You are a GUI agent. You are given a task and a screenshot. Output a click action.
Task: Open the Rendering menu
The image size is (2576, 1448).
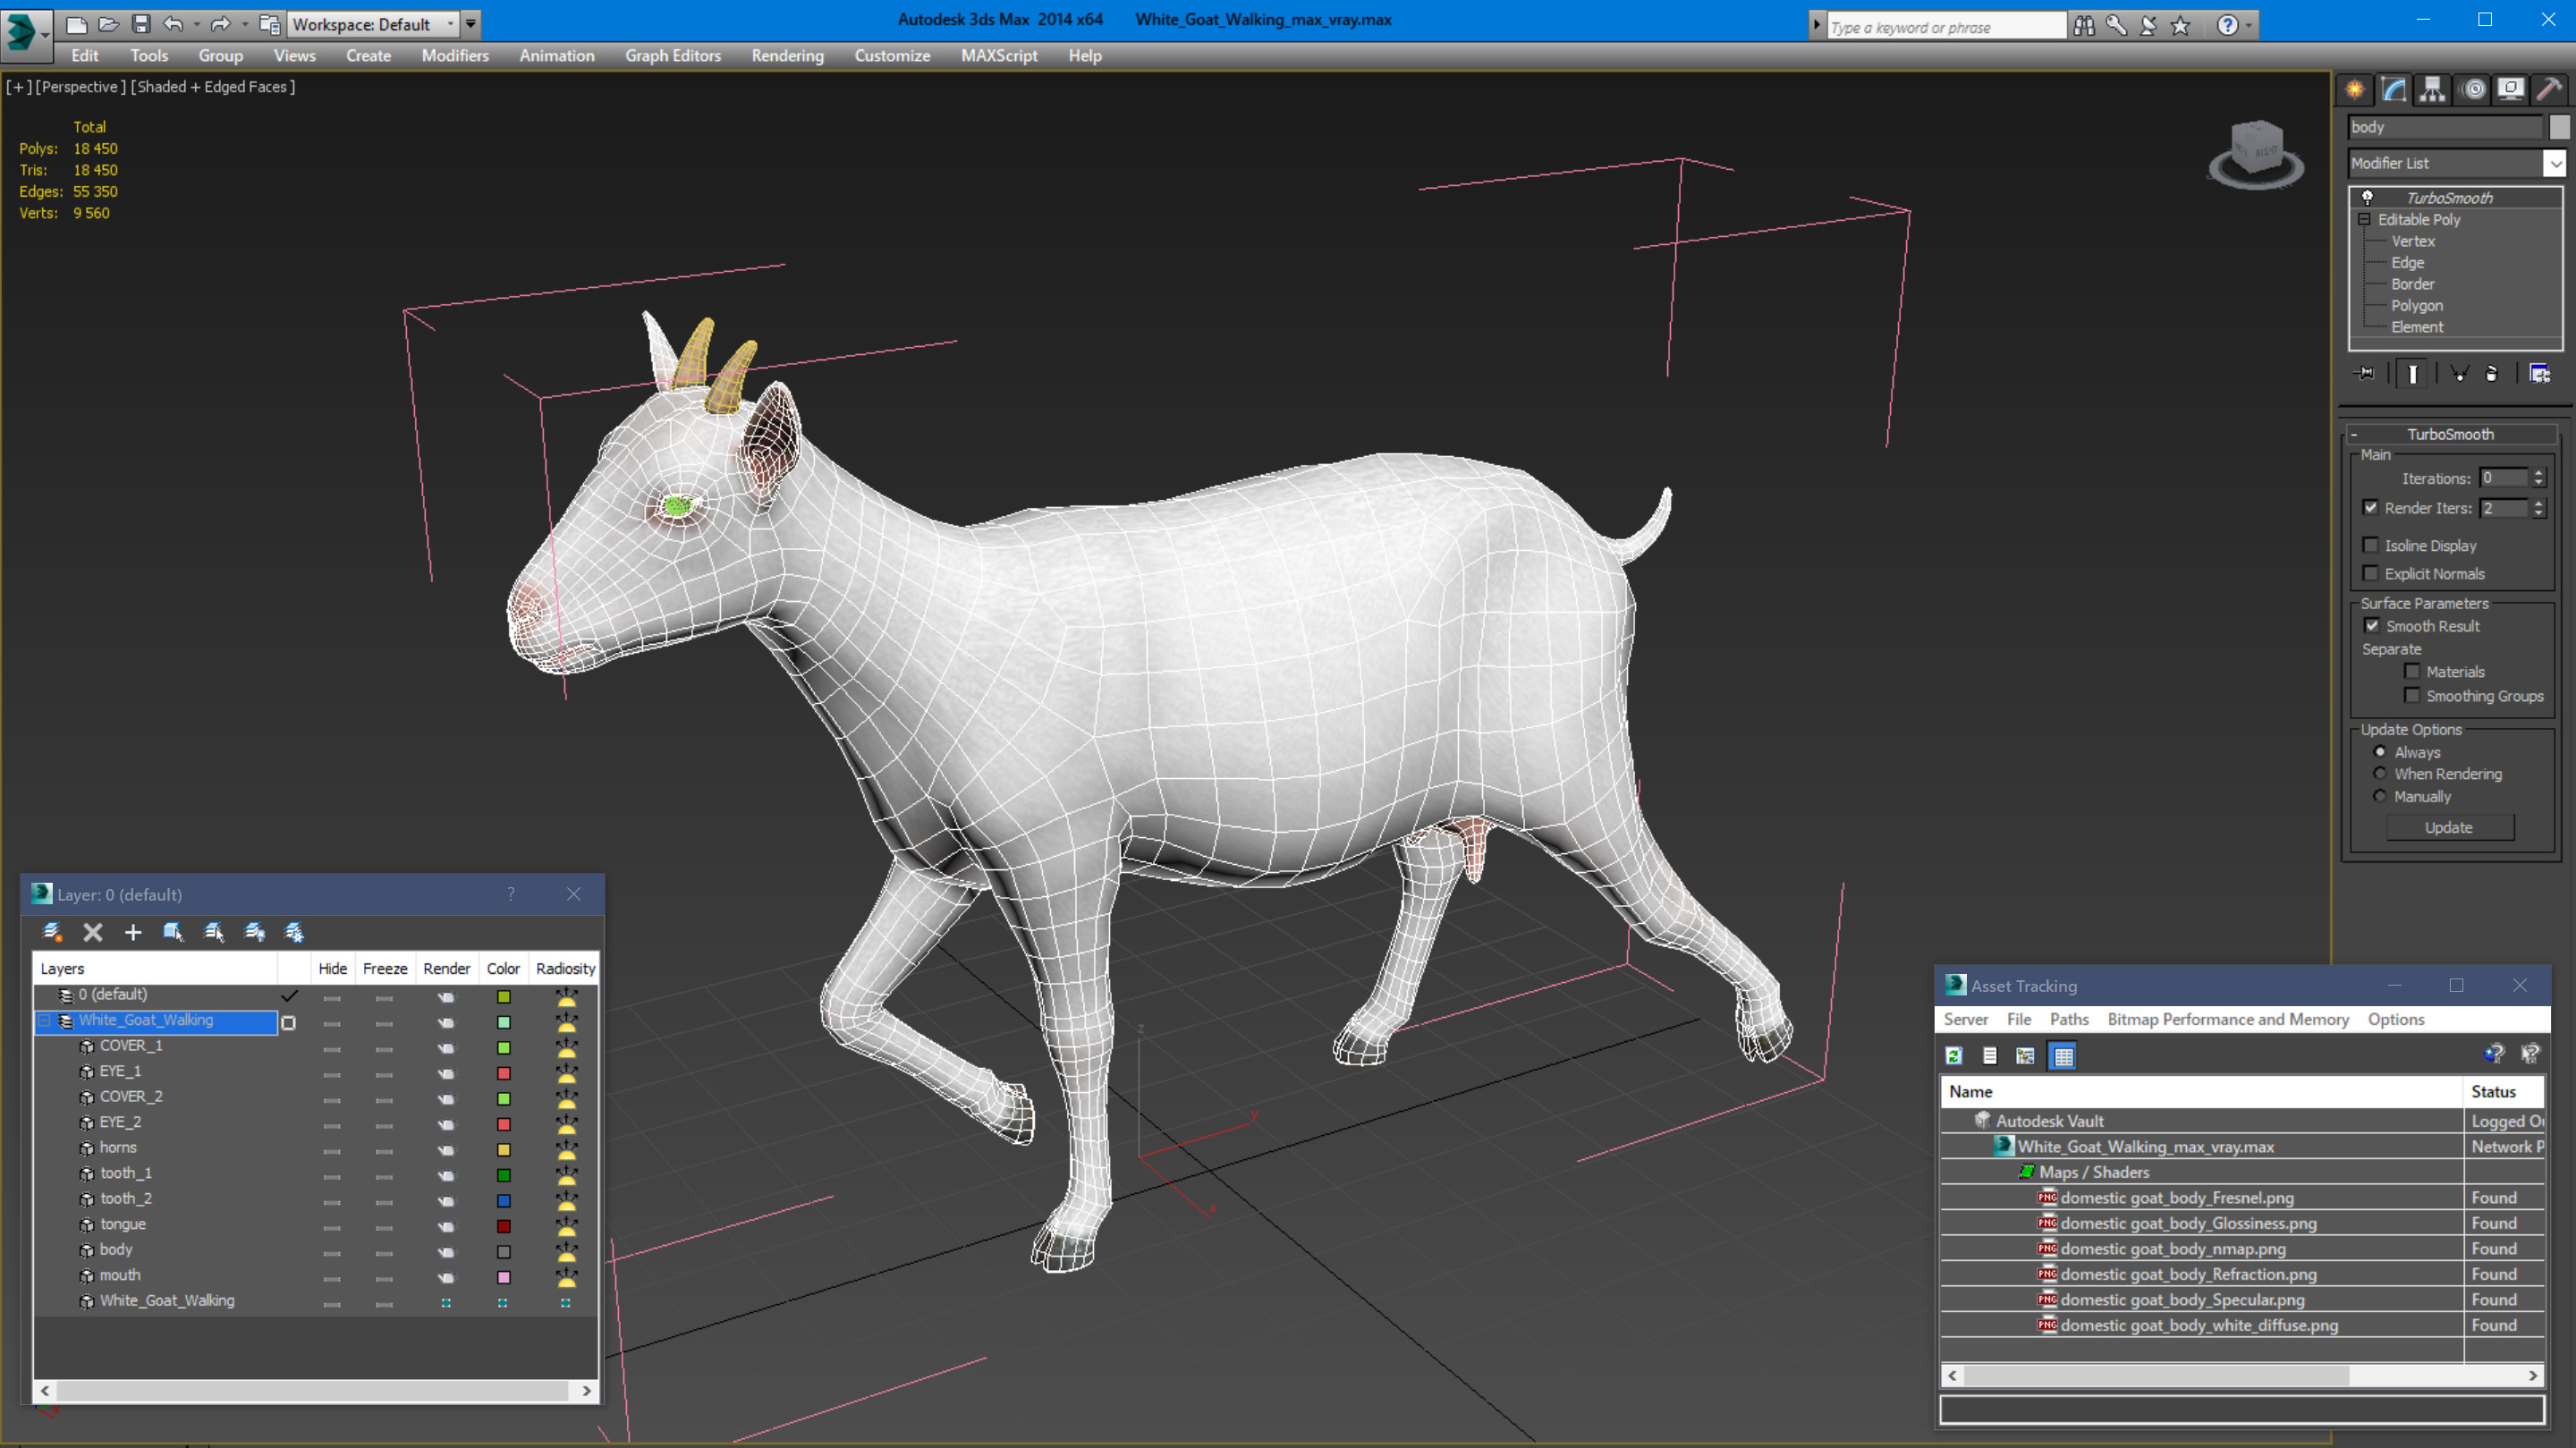[784, 55]
